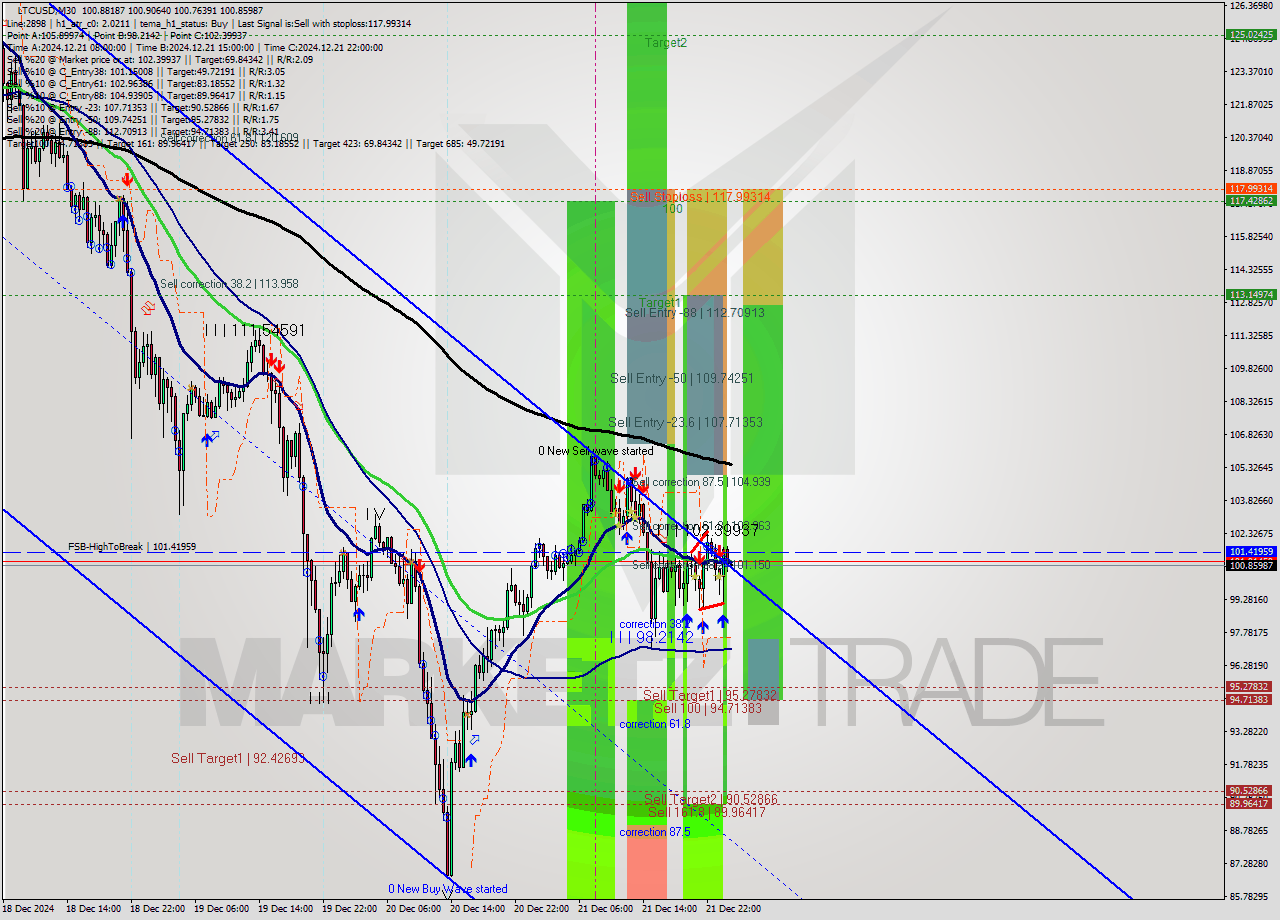Click the '19 Dec 14:00' time axis label
1280x920 pixels.
(x=285, y=910)
